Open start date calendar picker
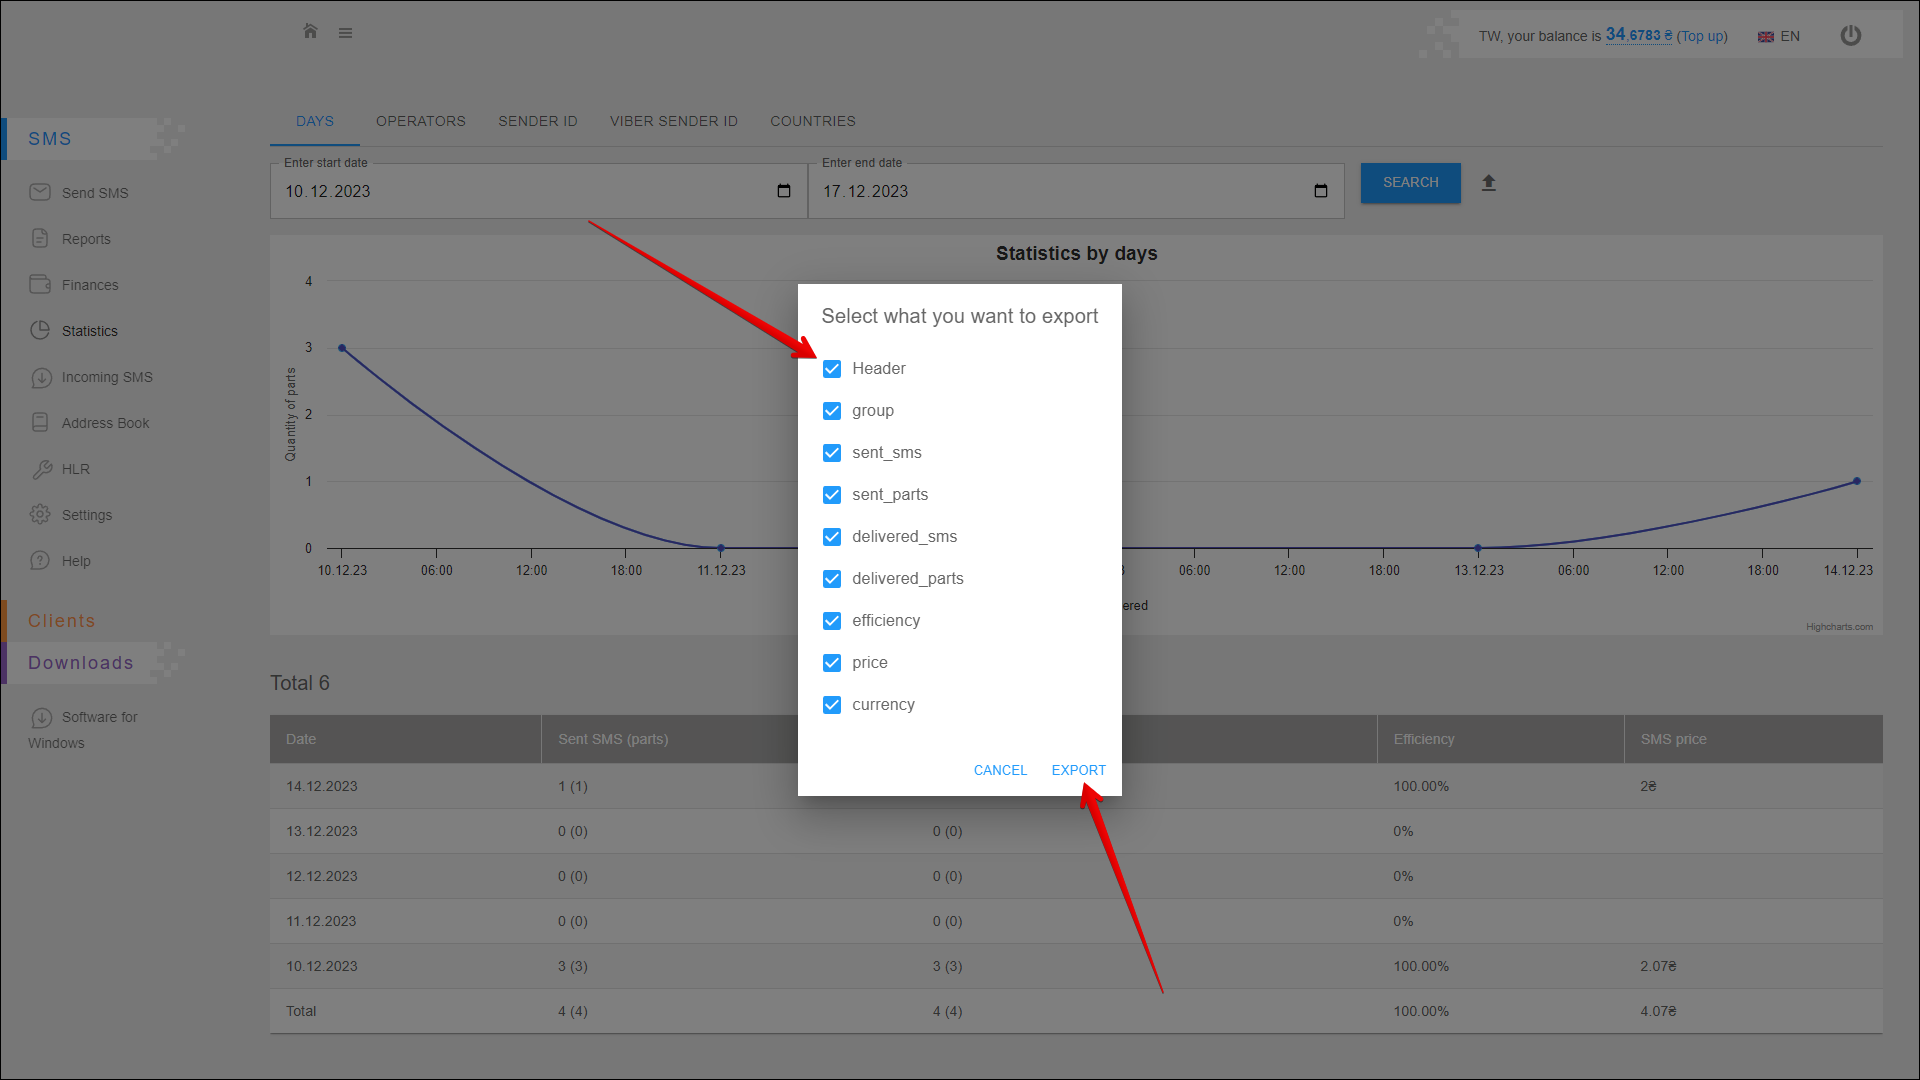The image size is (1920, 1080). pos(784,191)
